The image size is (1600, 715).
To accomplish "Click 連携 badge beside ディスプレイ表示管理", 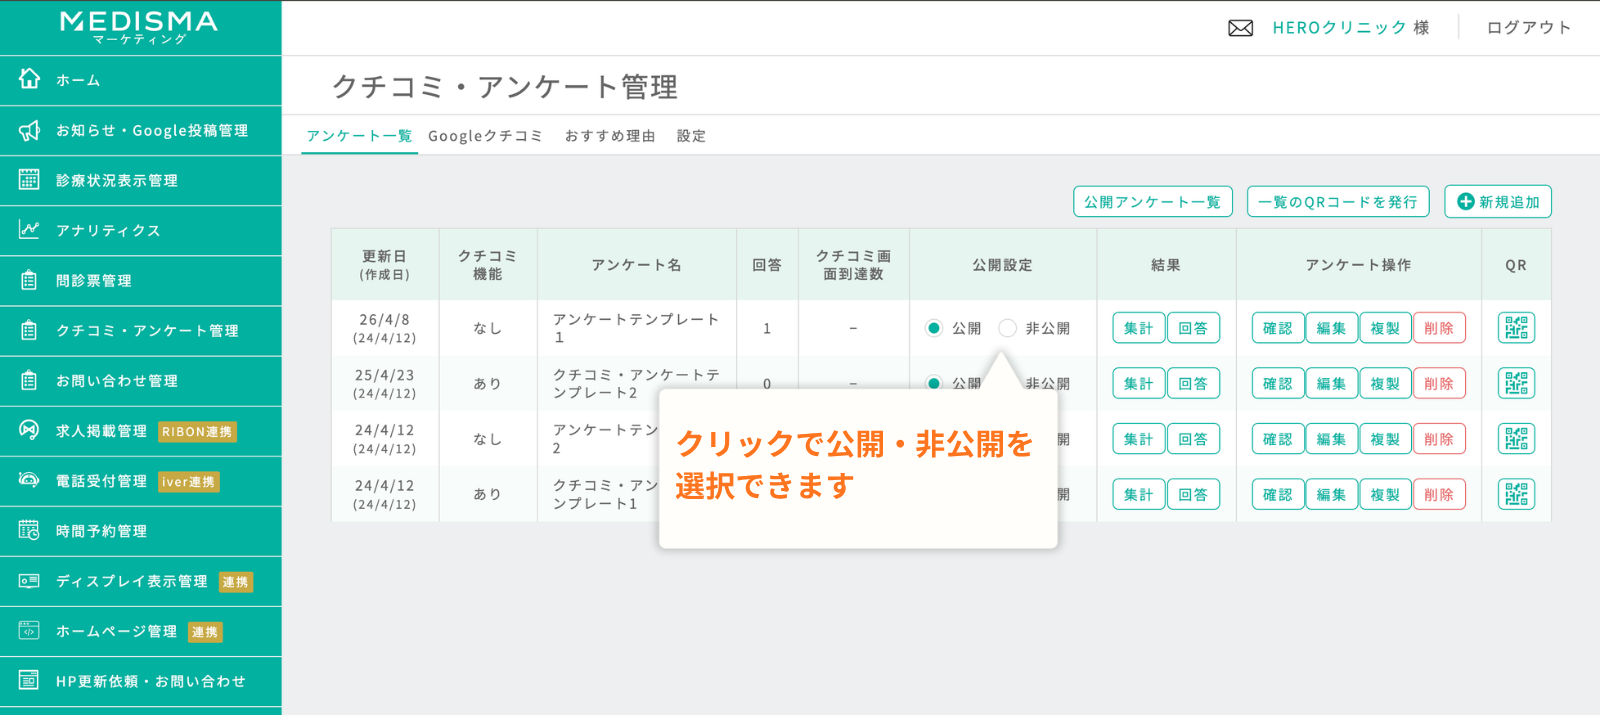I will (x=236, y=582).
